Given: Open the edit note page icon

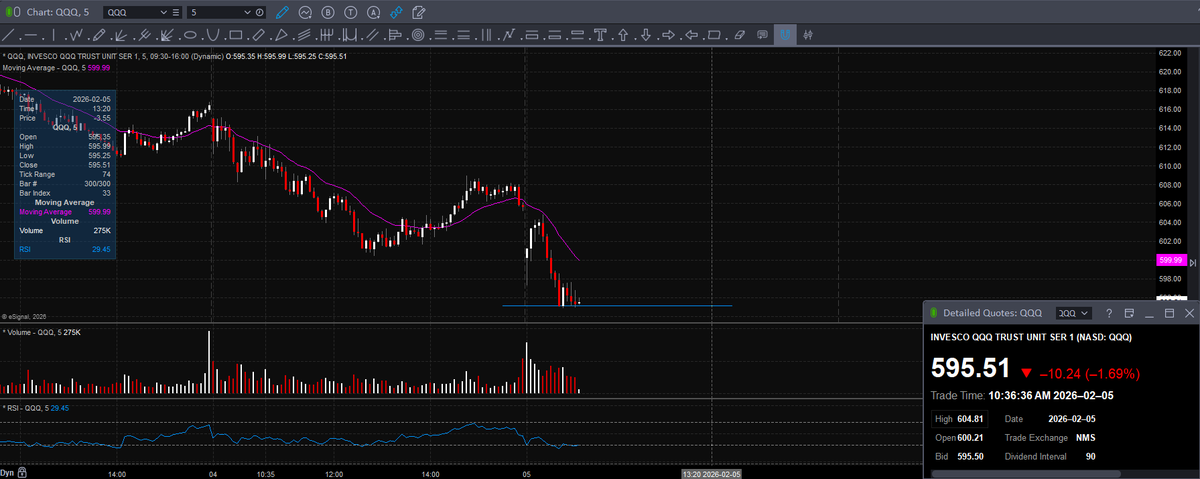Looking at the screenshot, I should tap(418, 12).
